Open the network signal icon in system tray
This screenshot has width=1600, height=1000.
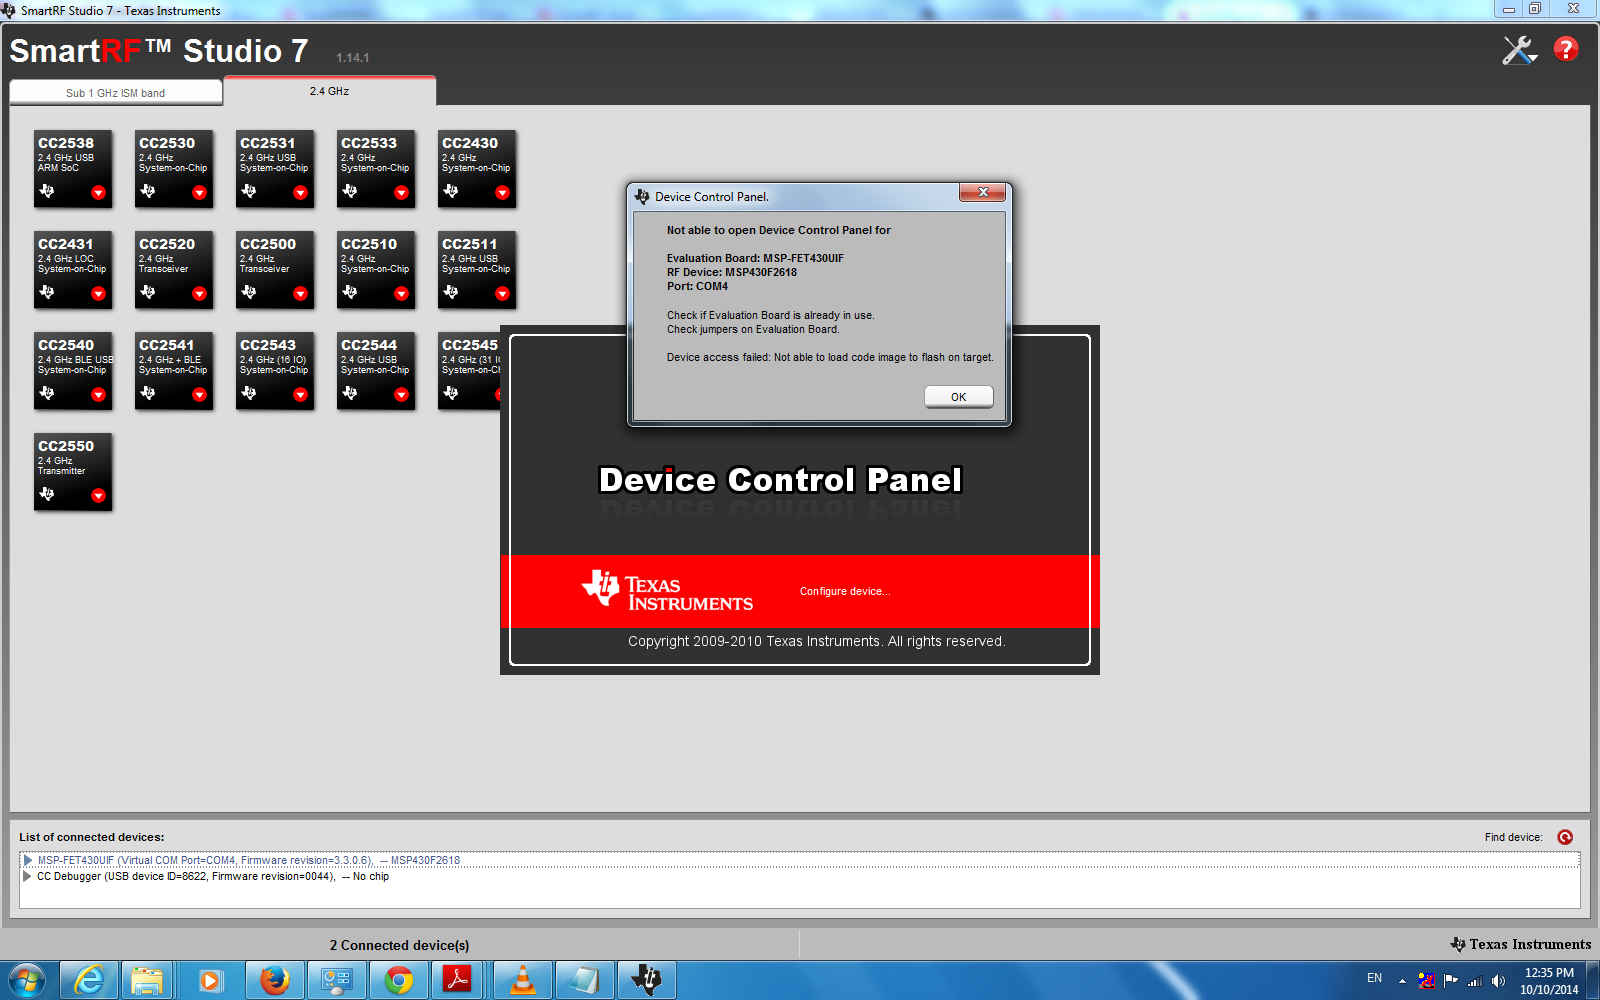tap(1474, 981)
